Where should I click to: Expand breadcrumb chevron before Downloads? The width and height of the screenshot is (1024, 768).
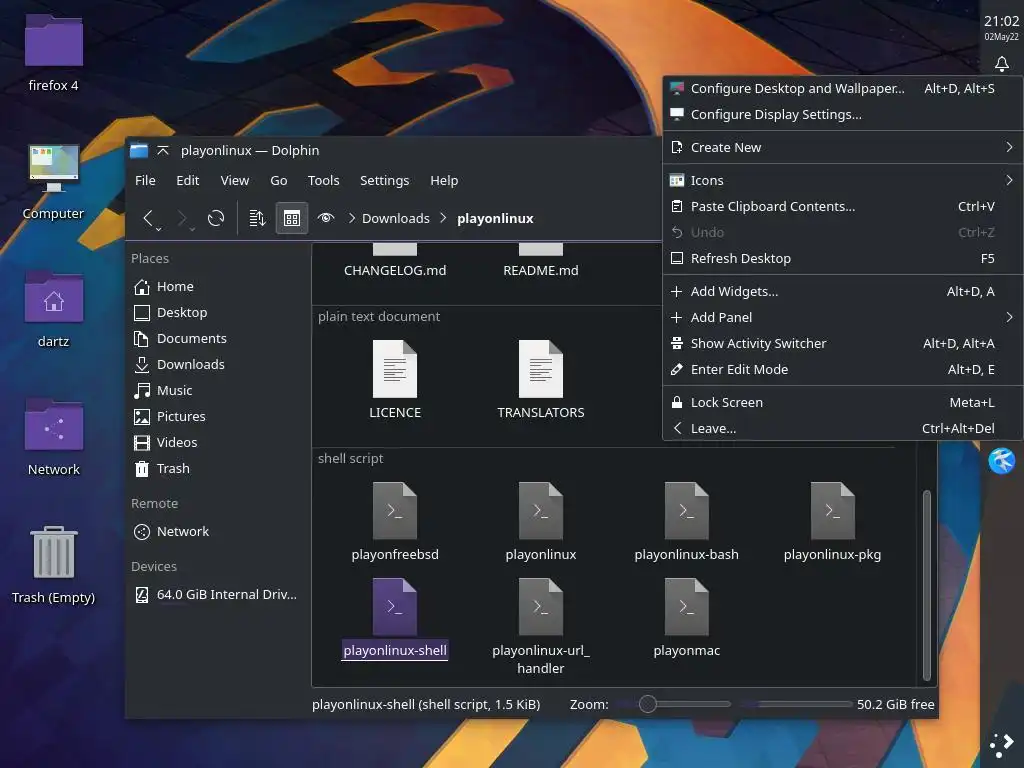pyautogui.click(x=351, y=218)
